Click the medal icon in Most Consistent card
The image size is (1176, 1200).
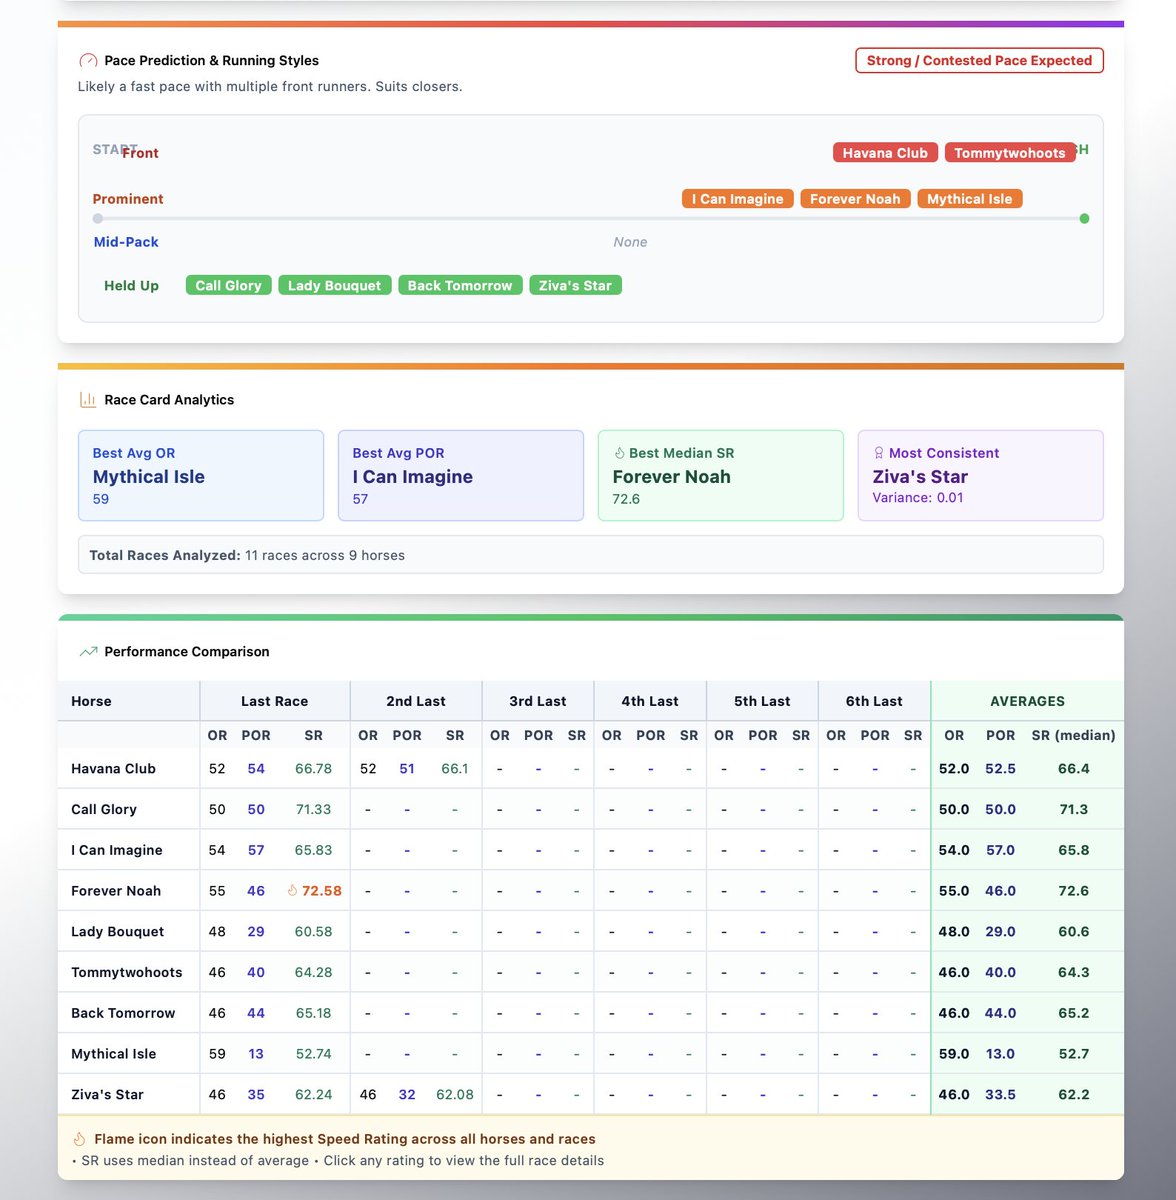click(x=879, y=453)
